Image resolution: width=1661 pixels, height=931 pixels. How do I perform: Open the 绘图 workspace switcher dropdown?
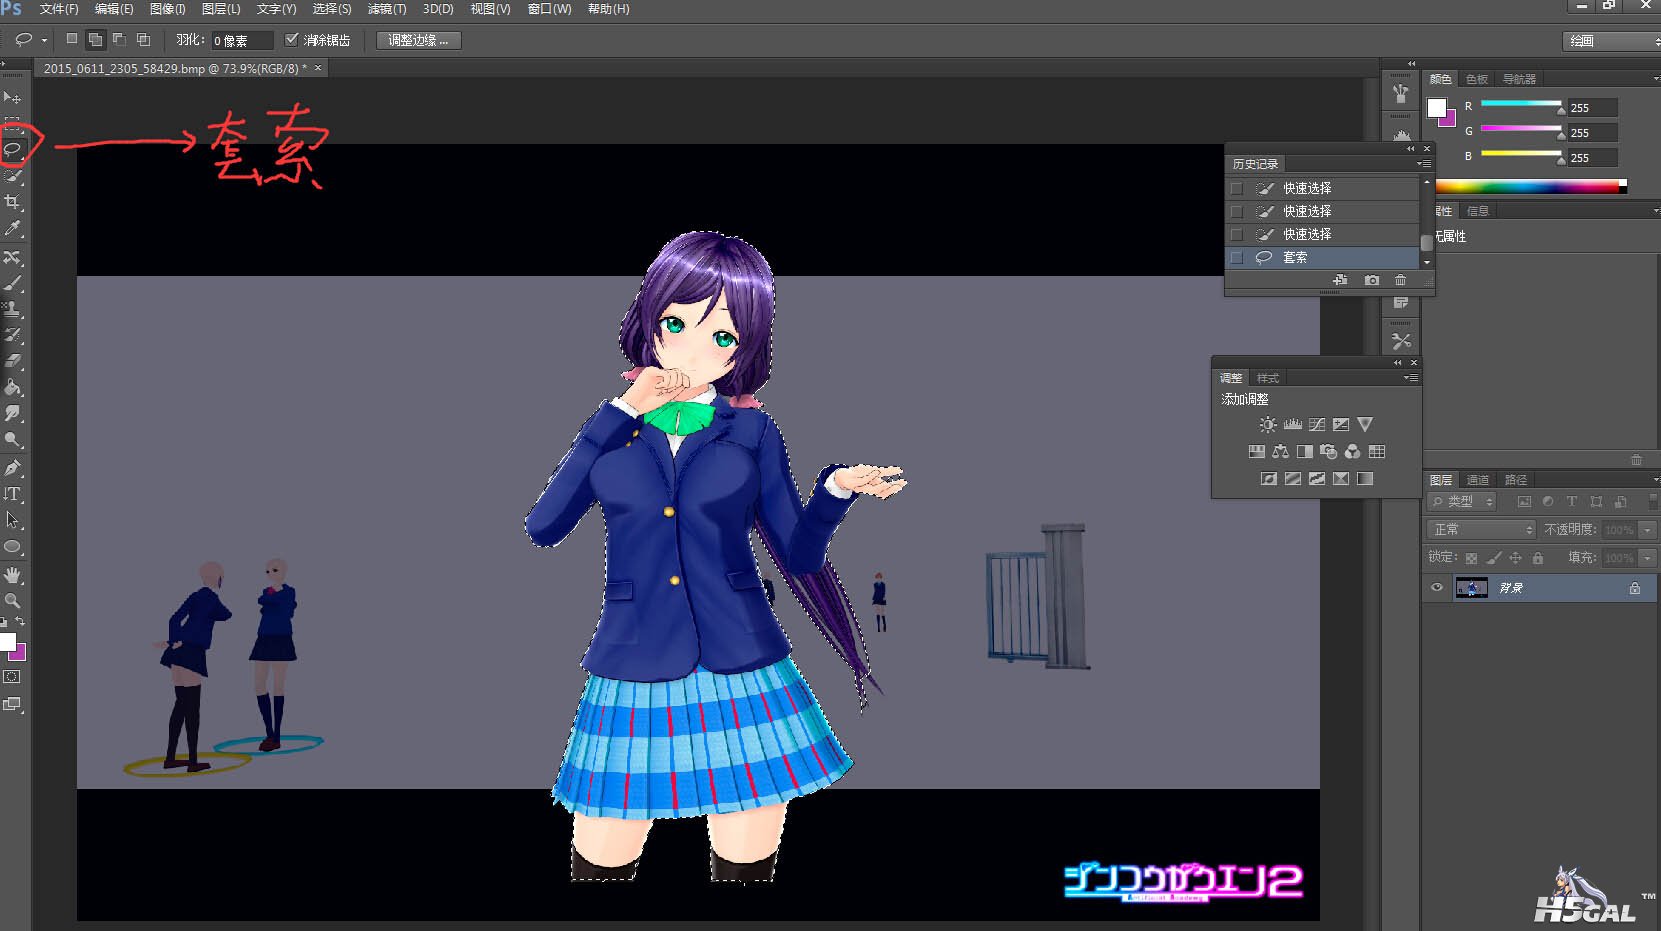point(1612,41)
